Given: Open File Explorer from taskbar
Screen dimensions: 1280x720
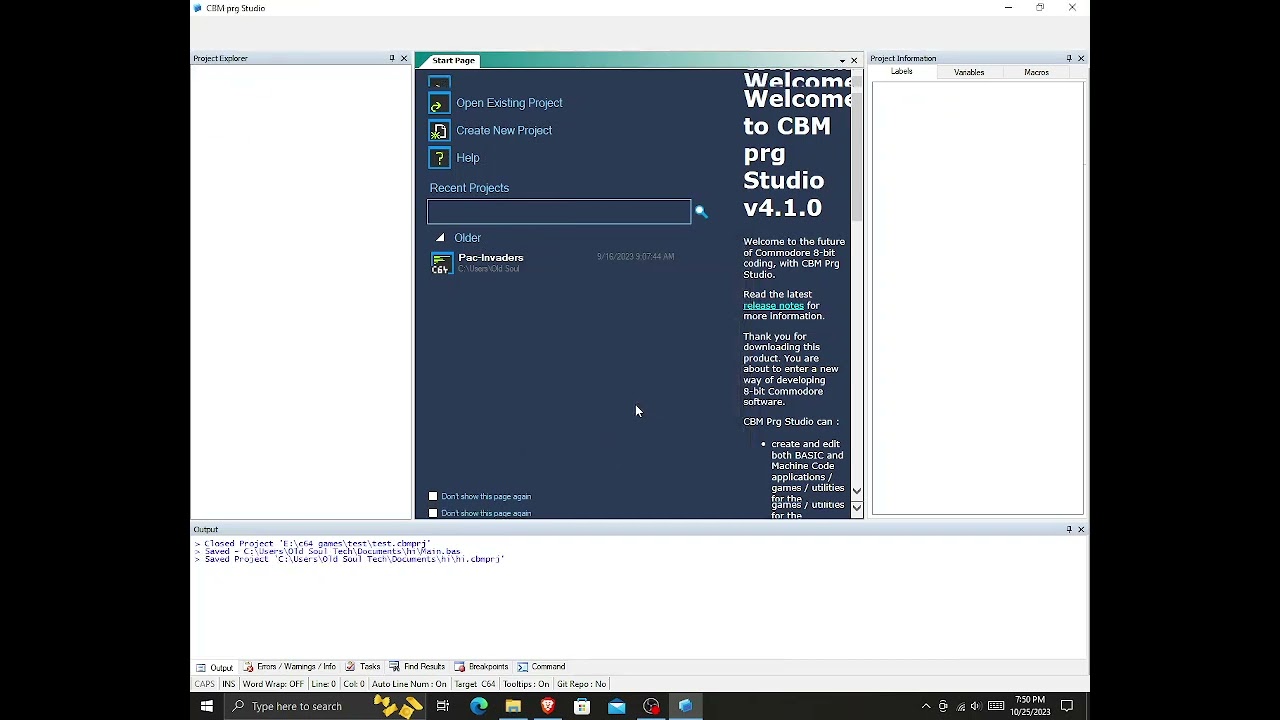Looking at the screenshot, I should pos(513,706).
